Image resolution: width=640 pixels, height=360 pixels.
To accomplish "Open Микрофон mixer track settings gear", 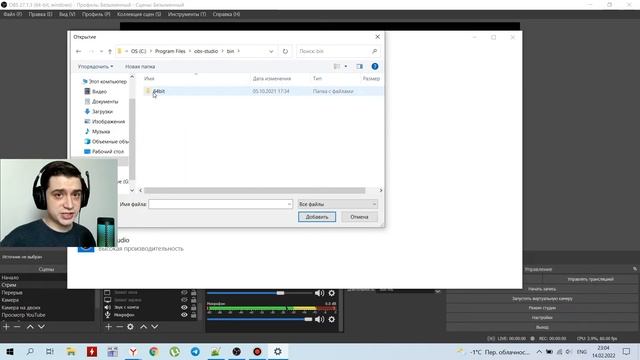I will (x=331, y=319).
